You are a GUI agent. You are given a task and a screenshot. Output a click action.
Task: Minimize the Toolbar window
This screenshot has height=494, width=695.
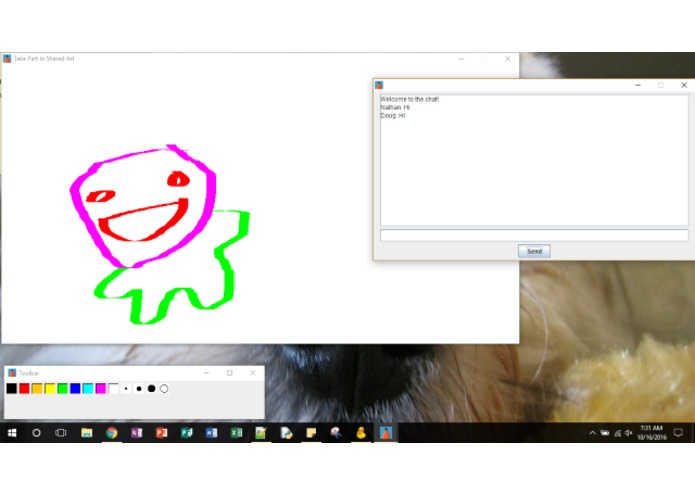tap(207, 373)
